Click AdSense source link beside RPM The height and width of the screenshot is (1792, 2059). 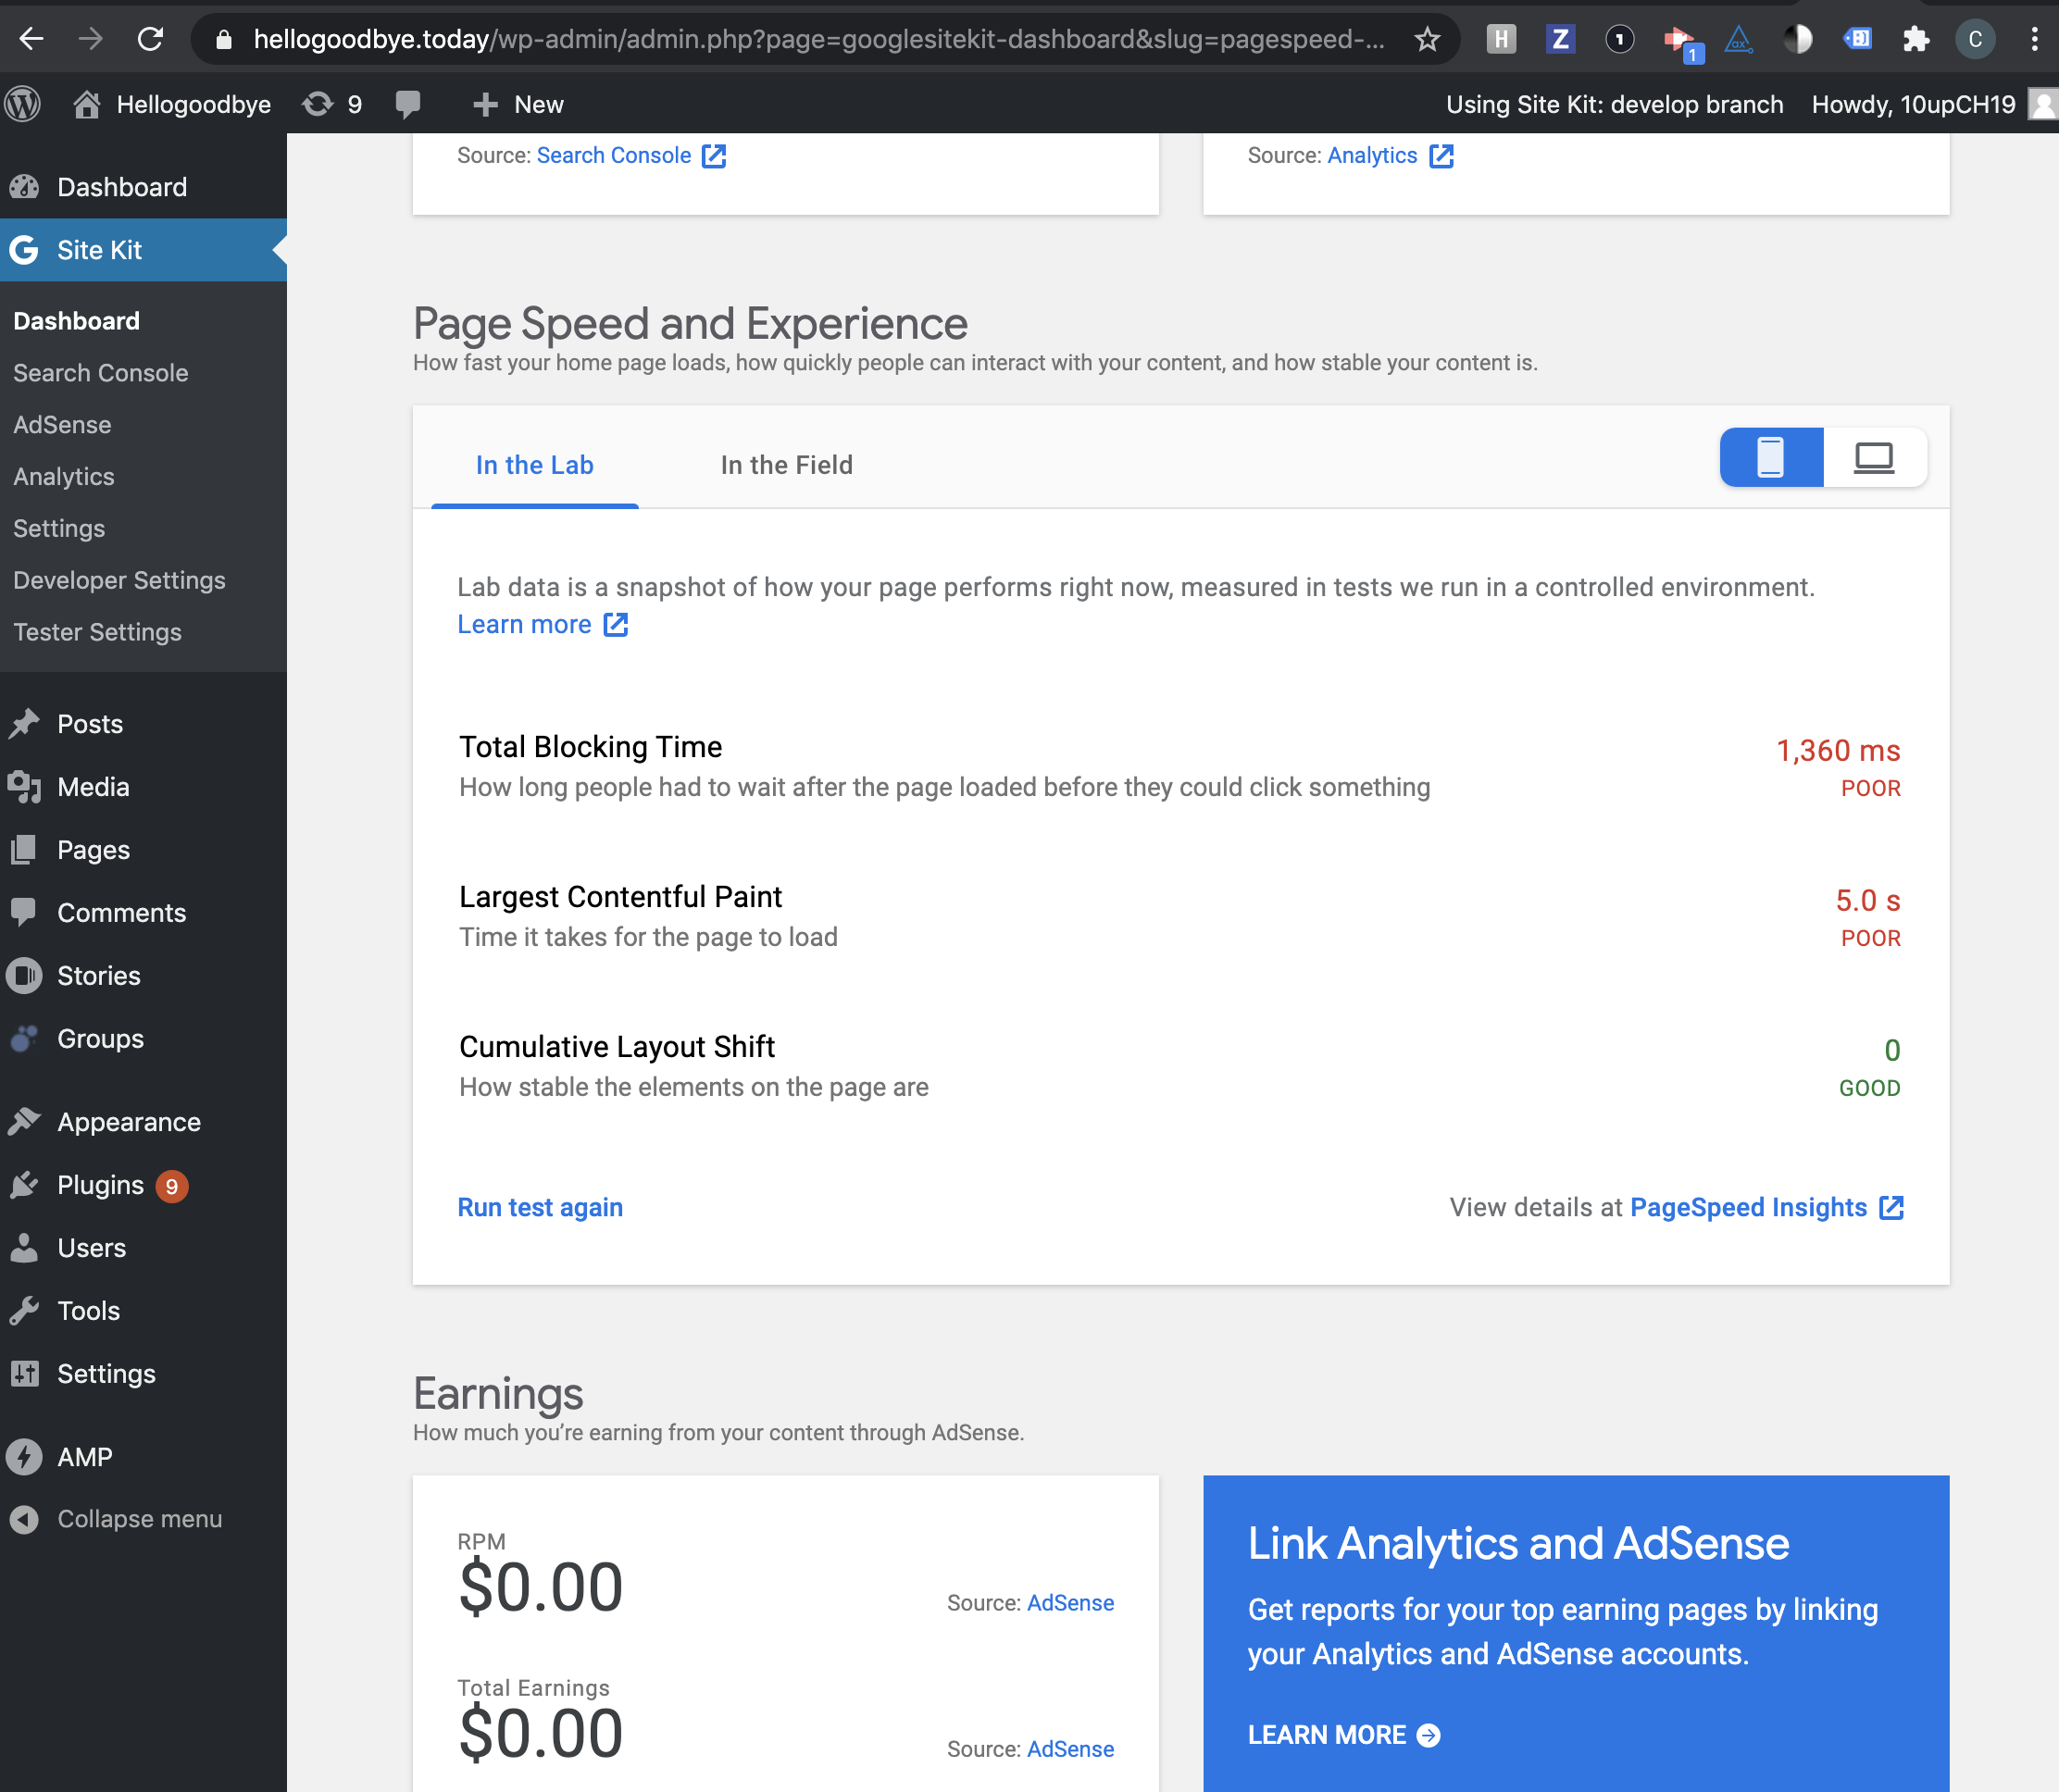pos(1070,1603)
